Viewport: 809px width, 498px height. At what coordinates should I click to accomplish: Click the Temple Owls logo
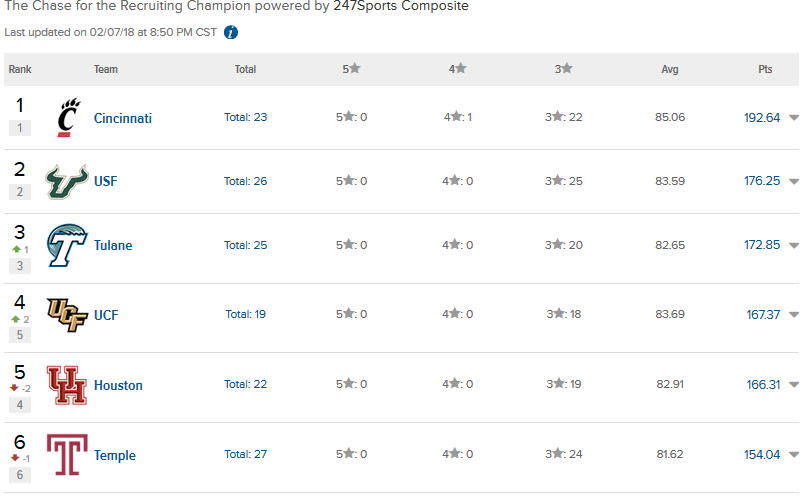pyautogui.click(x=67, y=455)
